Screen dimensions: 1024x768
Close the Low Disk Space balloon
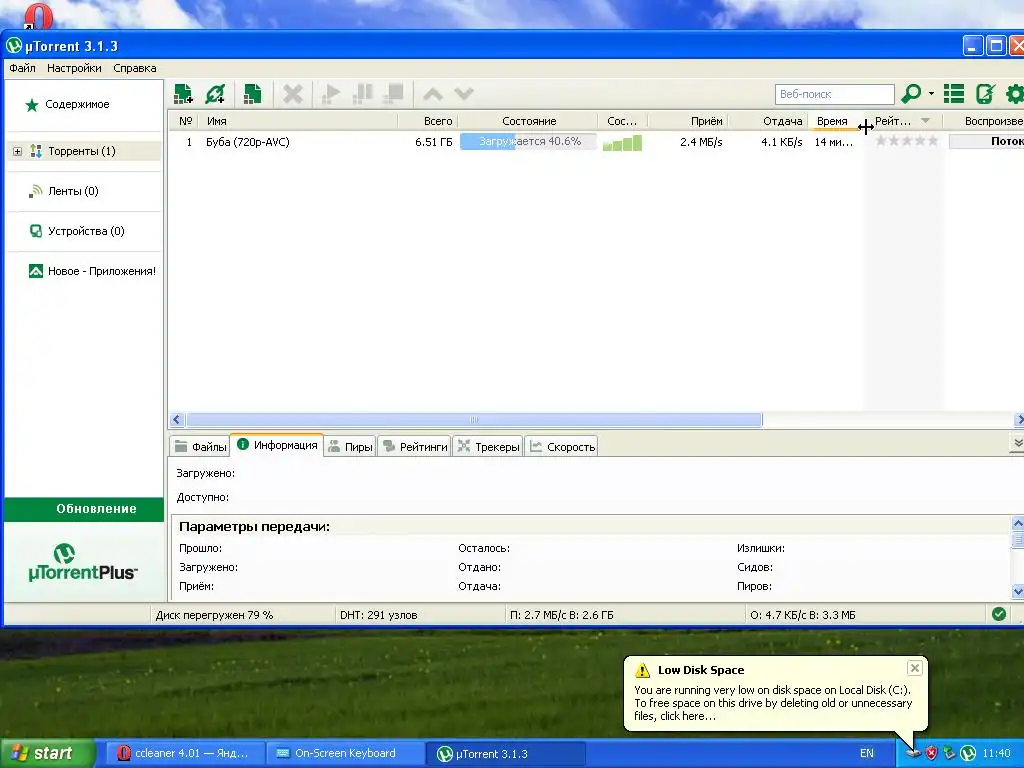tap(914, 668)
